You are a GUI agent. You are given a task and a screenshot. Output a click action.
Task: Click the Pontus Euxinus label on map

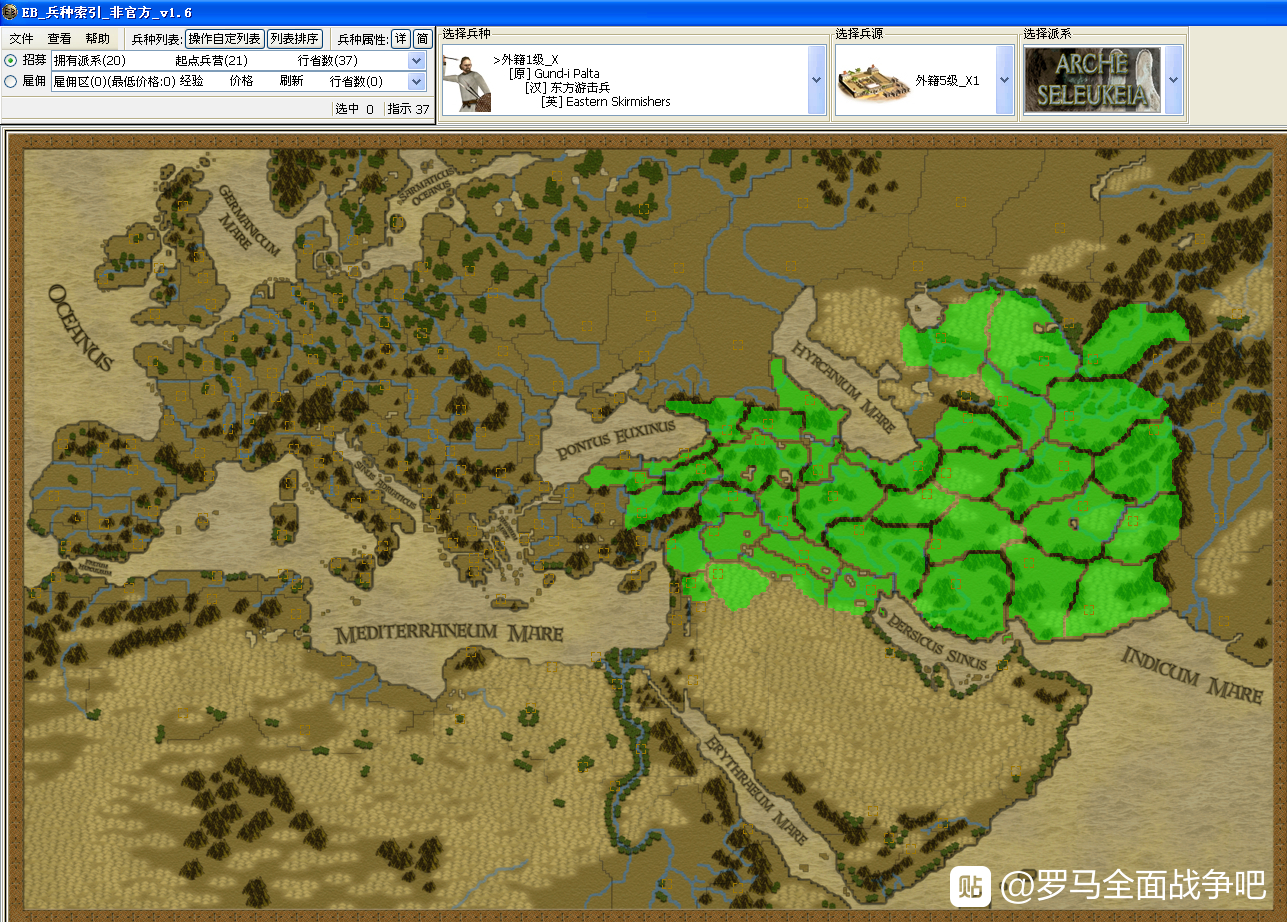pos(616,439)
